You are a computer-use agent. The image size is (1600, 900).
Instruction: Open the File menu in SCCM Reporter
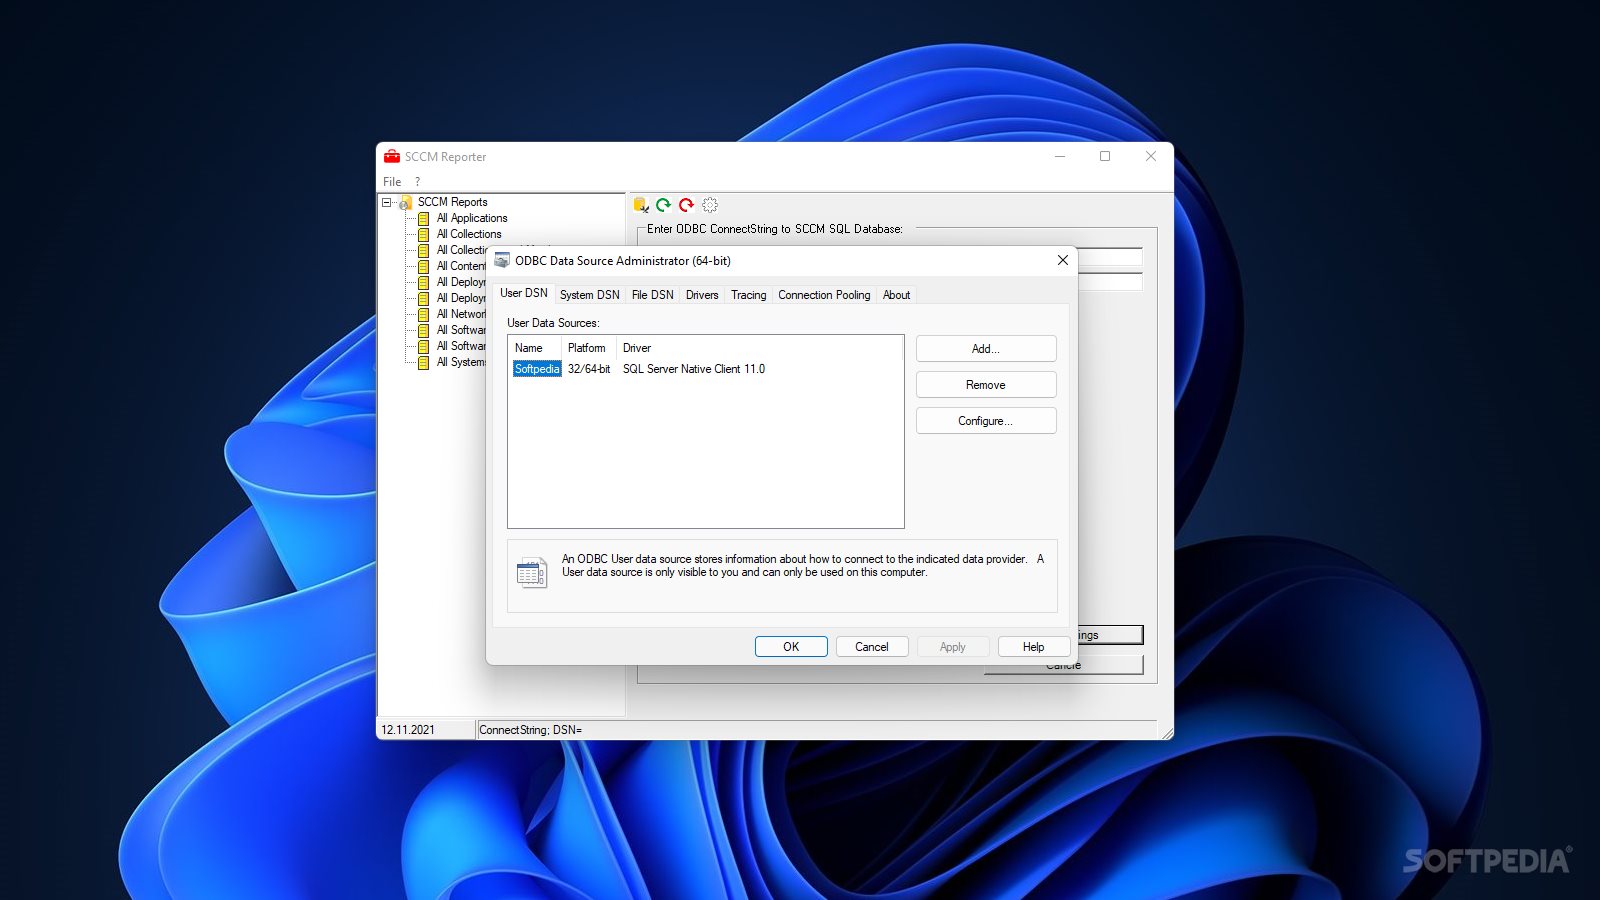[x=392, y=181]
